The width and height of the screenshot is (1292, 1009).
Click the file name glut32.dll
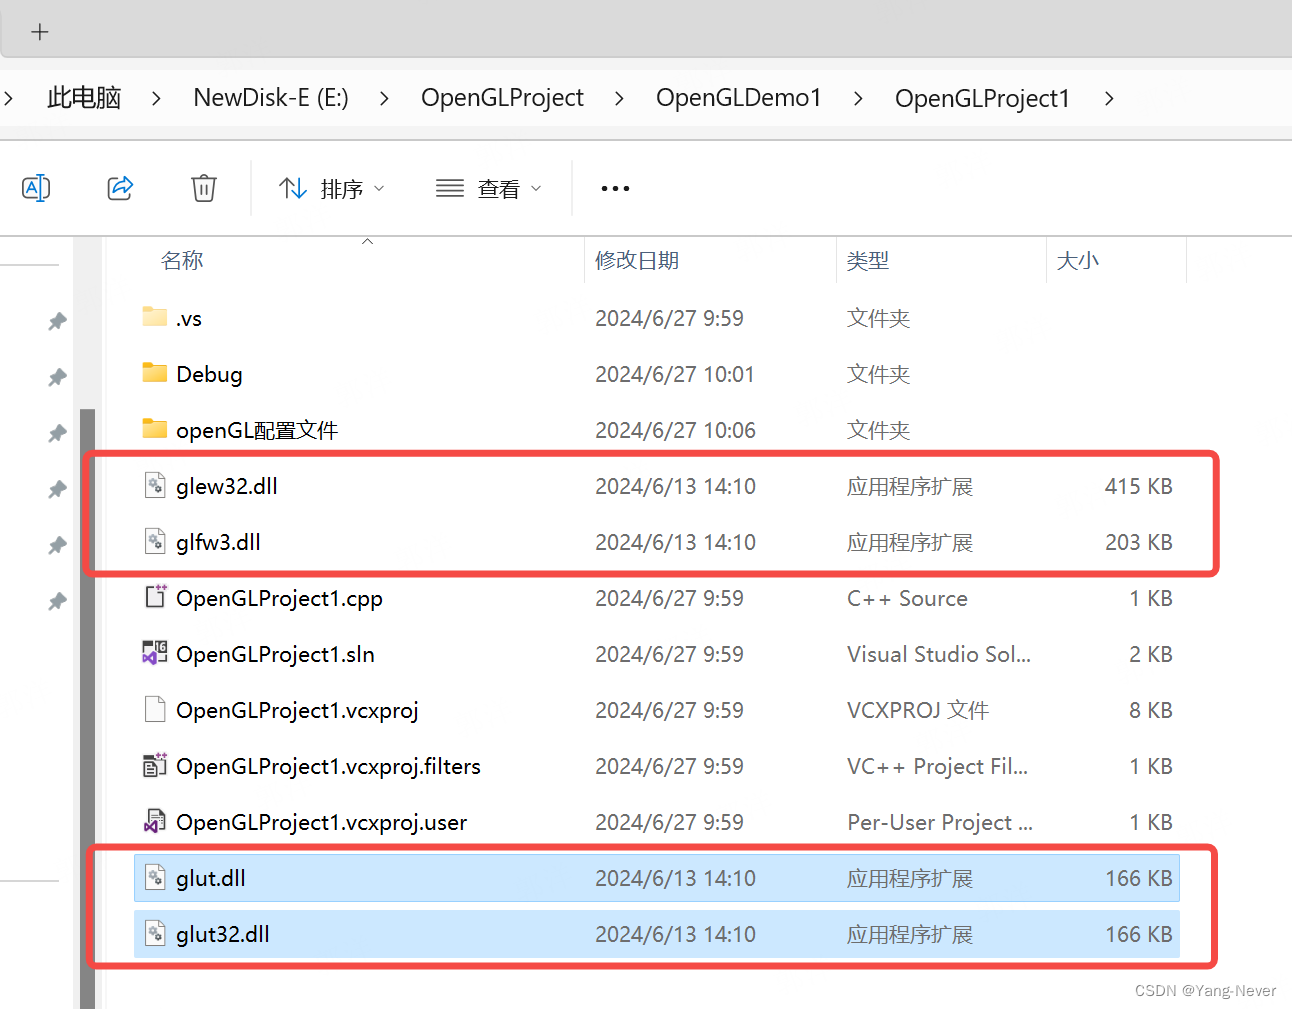(223, 934)
